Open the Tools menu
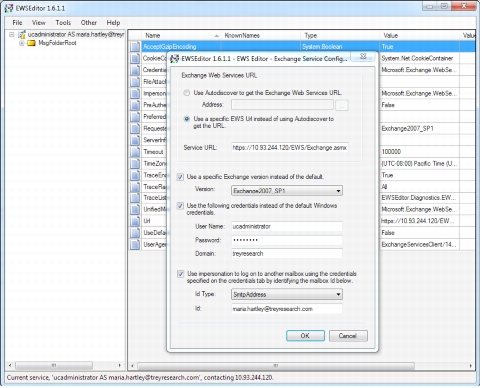 point(63,23)
